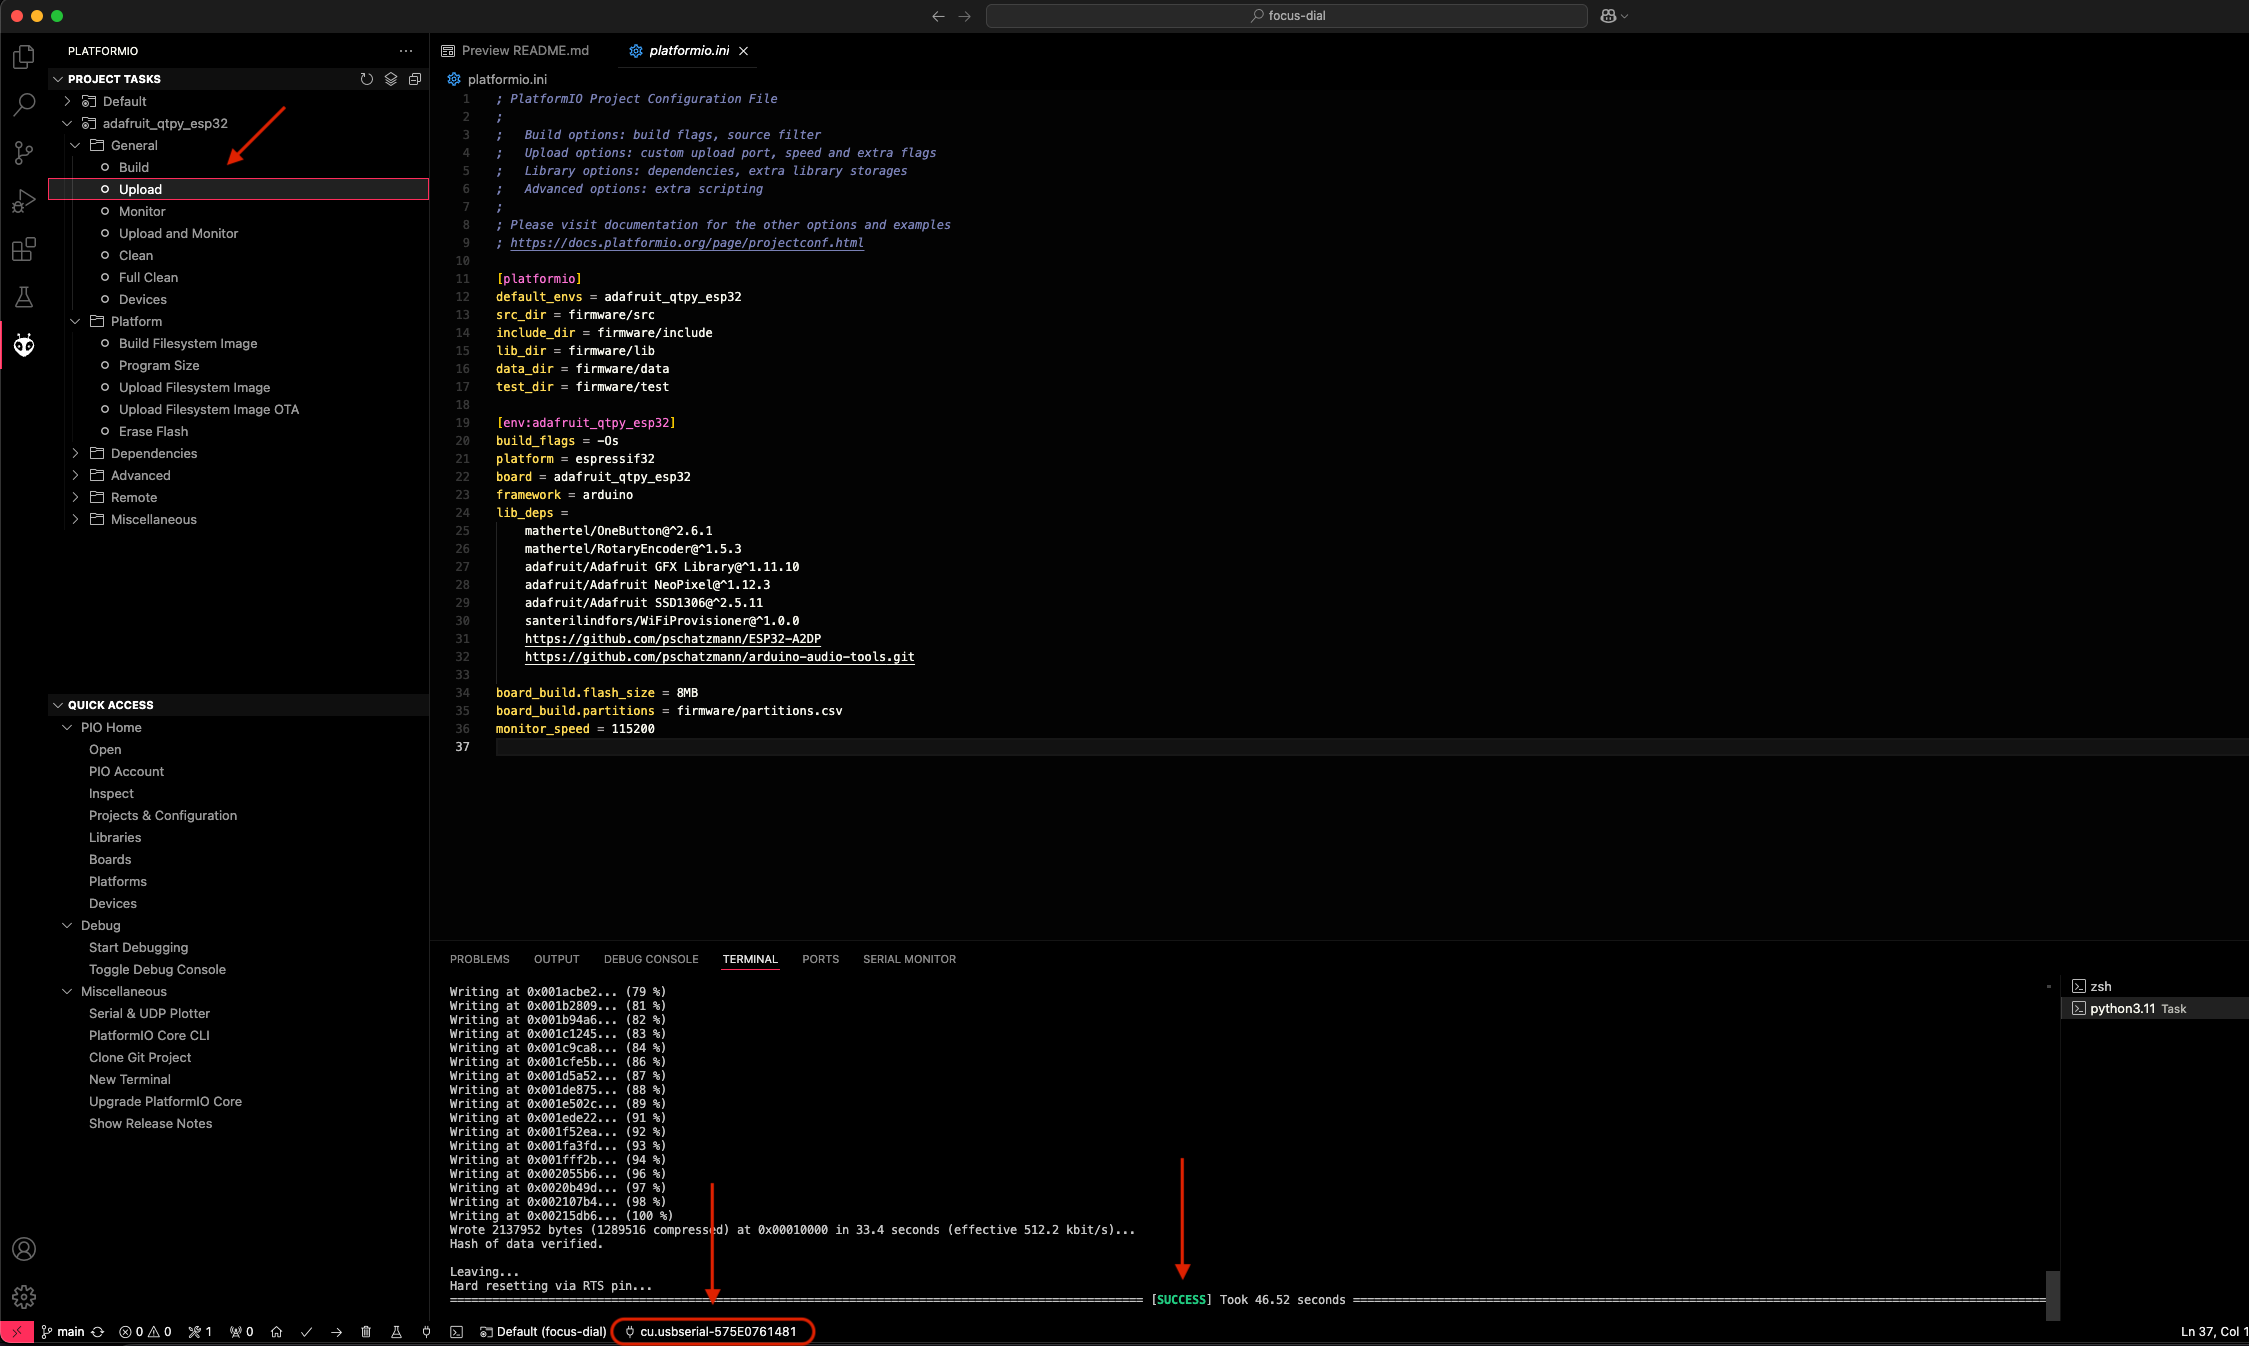This screenshot has height=1346, width=2249.
Task: Open the arduino-audio-tools.git link
Action: point(719,657)
